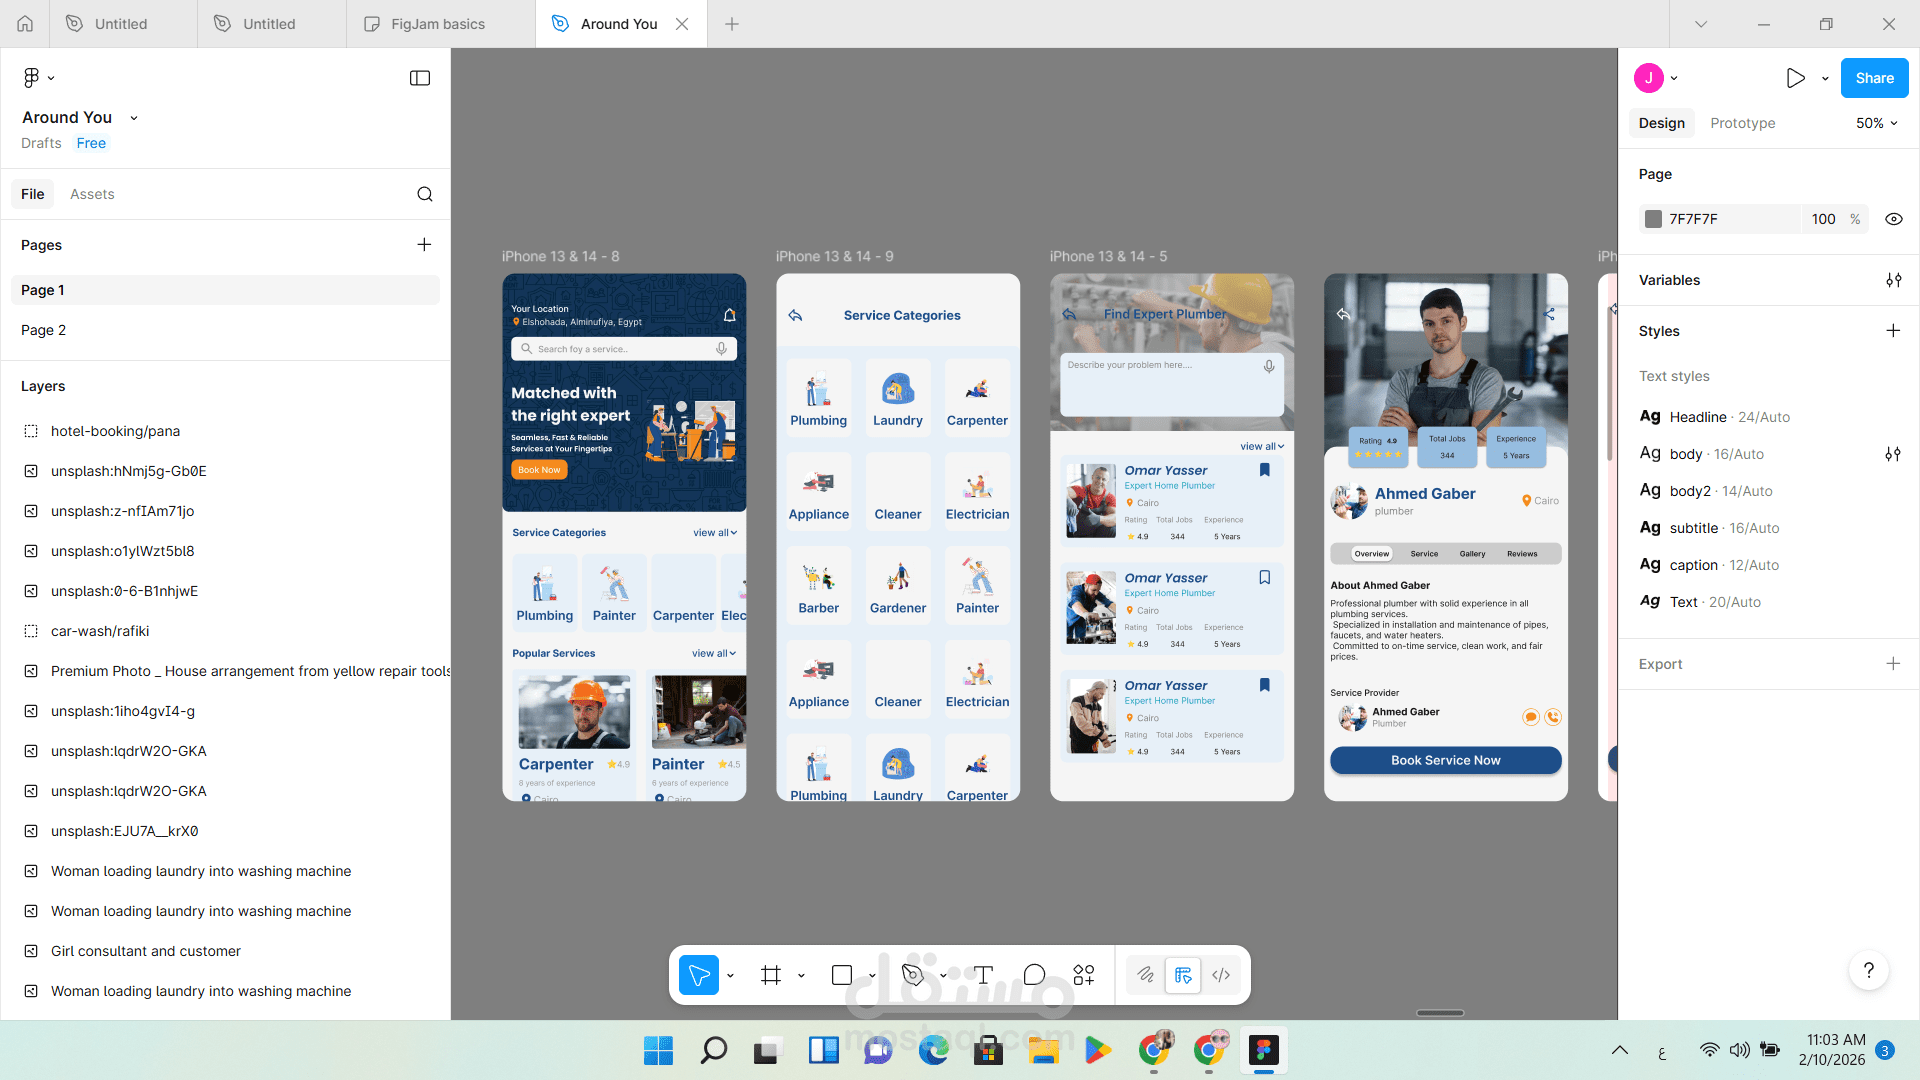Select frame label iPhone 13 & 14 - 8
Image resolution: width=1920 pixels, height=1080 pixels.
pyautogui.click(x=560, y=257)
